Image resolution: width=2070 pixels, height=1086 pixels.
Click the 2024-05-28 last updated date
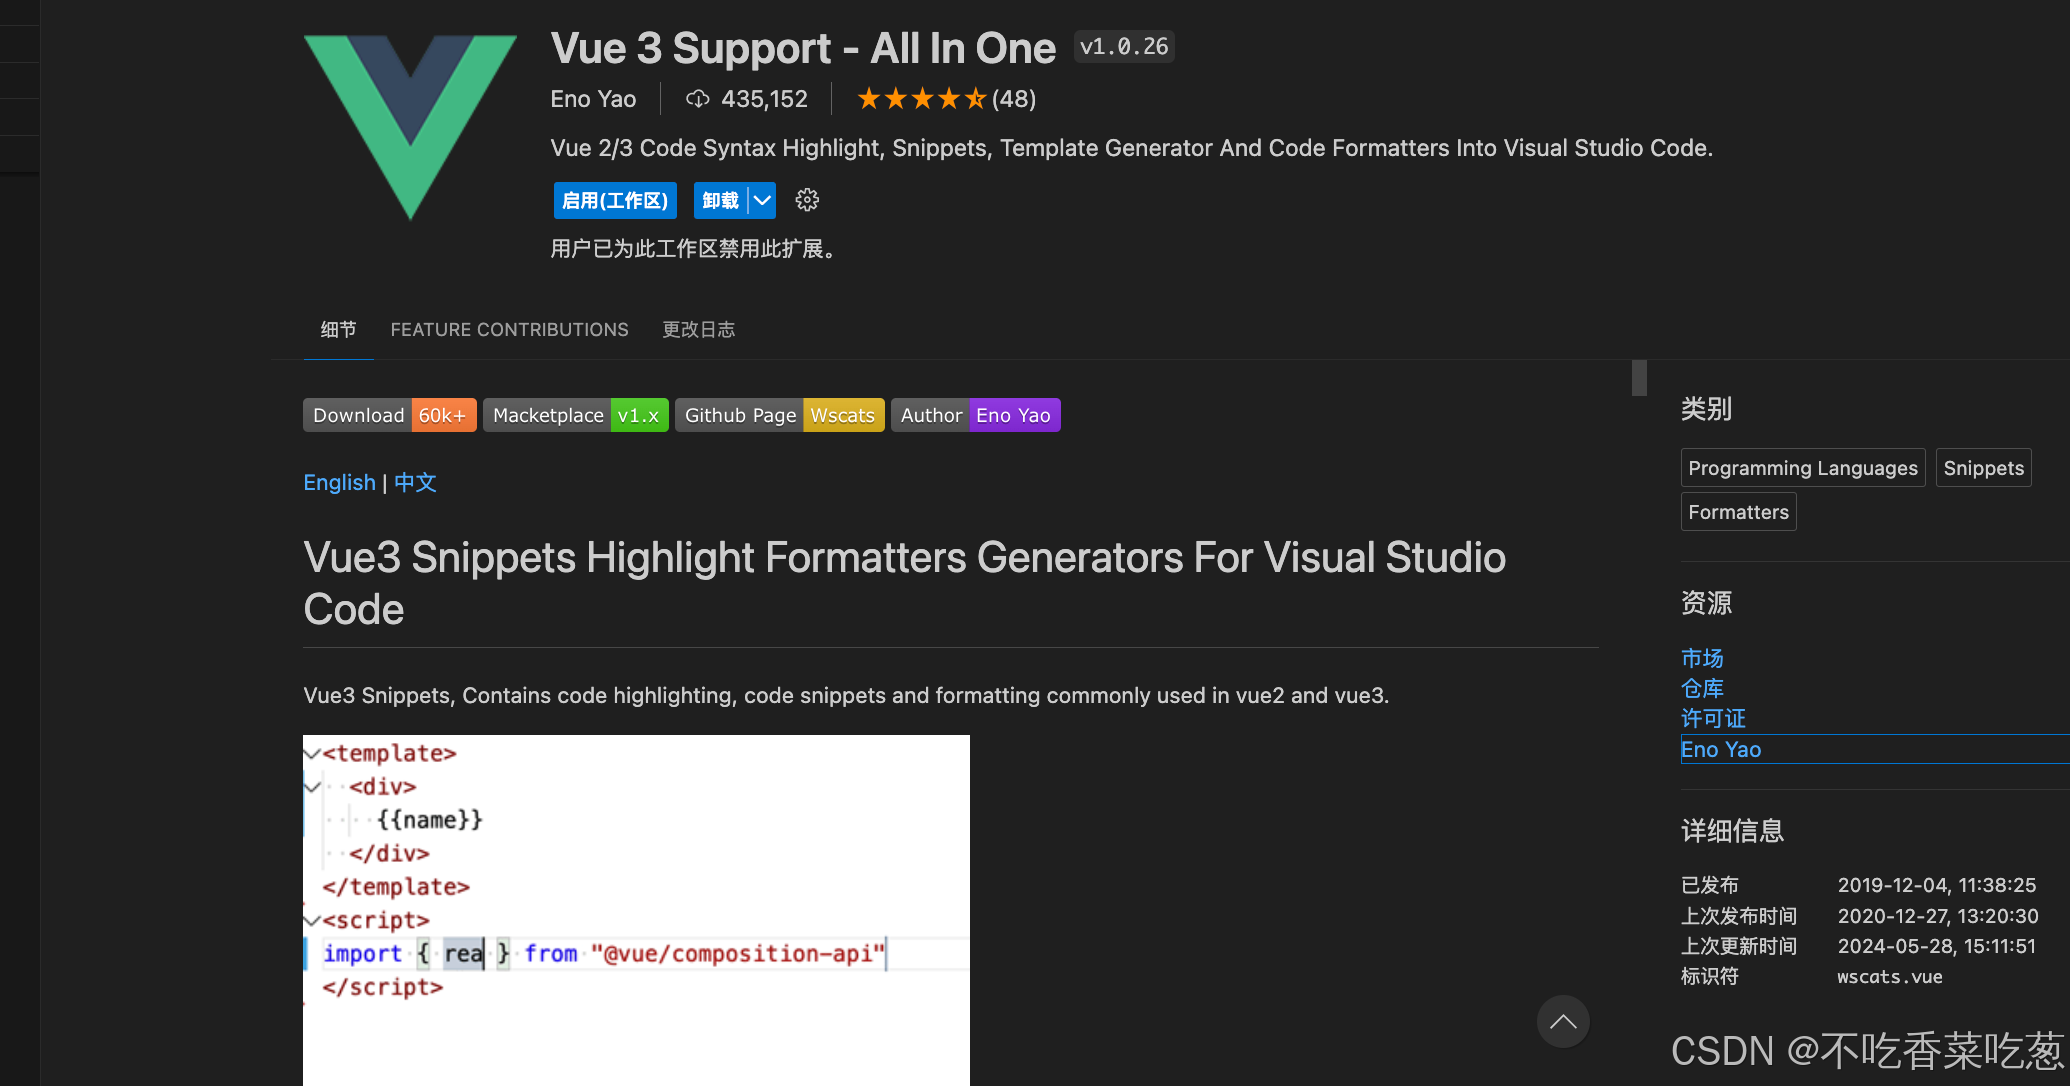pyautogui.click(x=1937, y=946)
